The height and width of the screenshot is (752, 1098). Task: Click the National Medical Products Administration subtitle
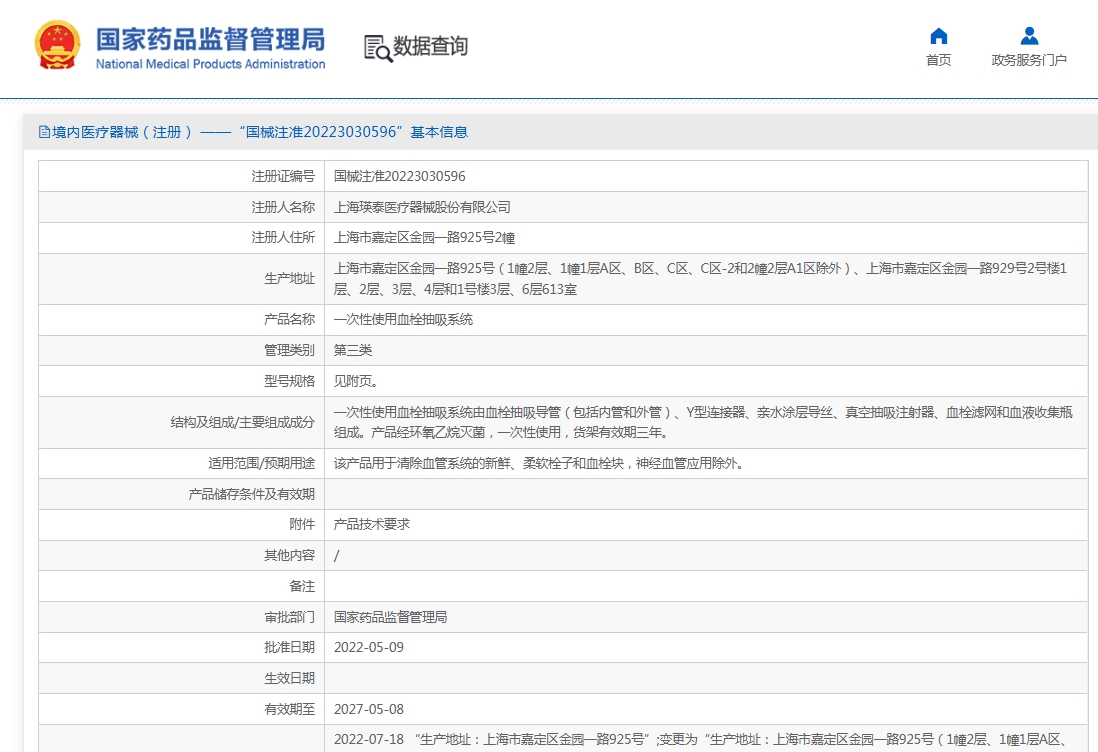[210, 64]
